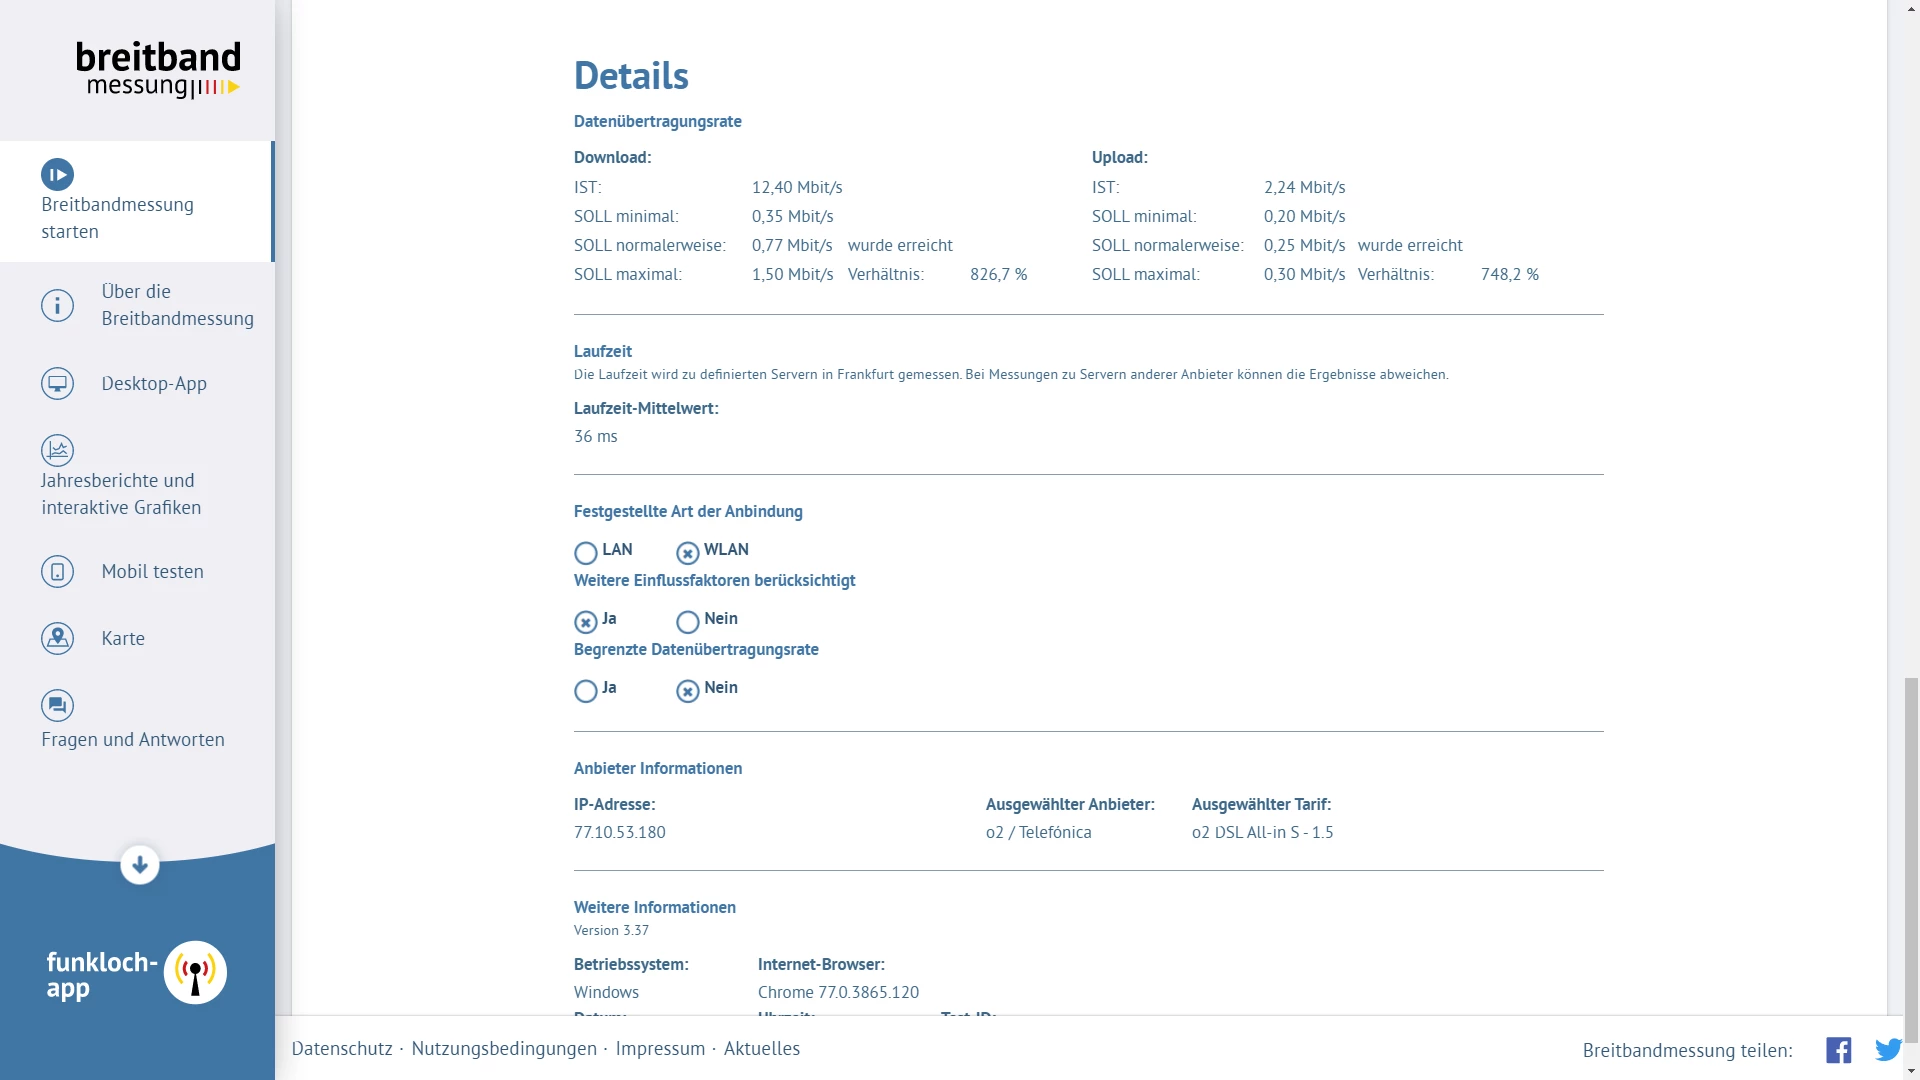Open the Nutzungsbedingungen footer link
This screenshot has height=1080, width=1920.
tap(504, 1049)
